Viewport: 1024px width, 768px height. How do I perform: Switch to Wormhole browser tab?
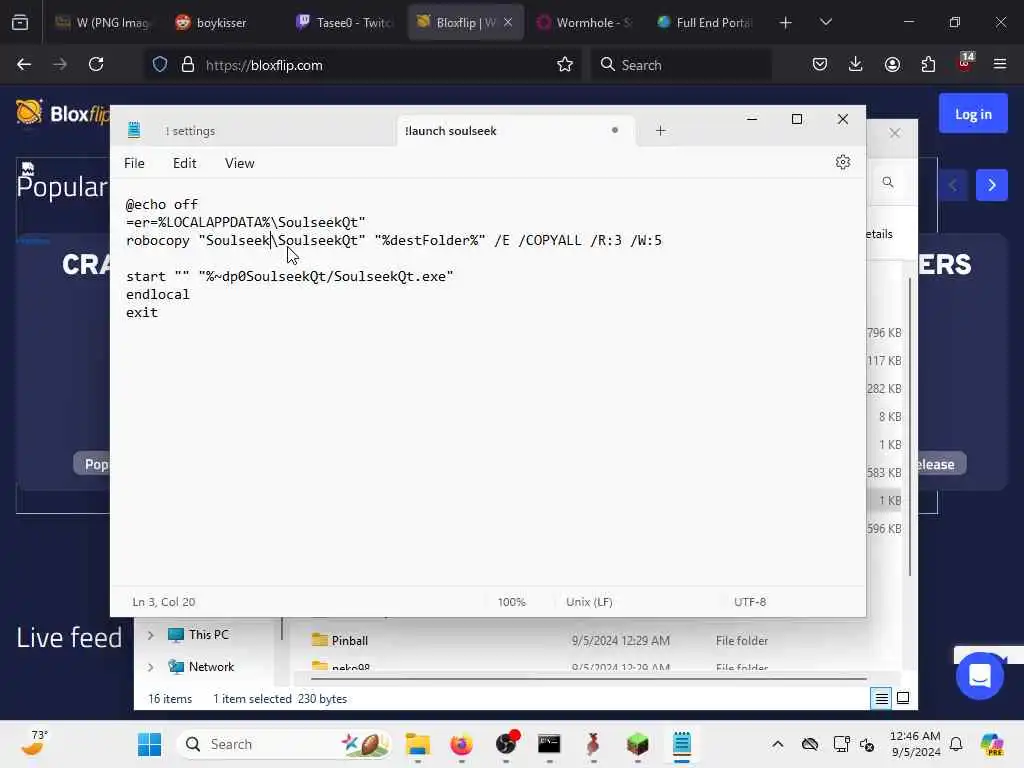[585, 23]
